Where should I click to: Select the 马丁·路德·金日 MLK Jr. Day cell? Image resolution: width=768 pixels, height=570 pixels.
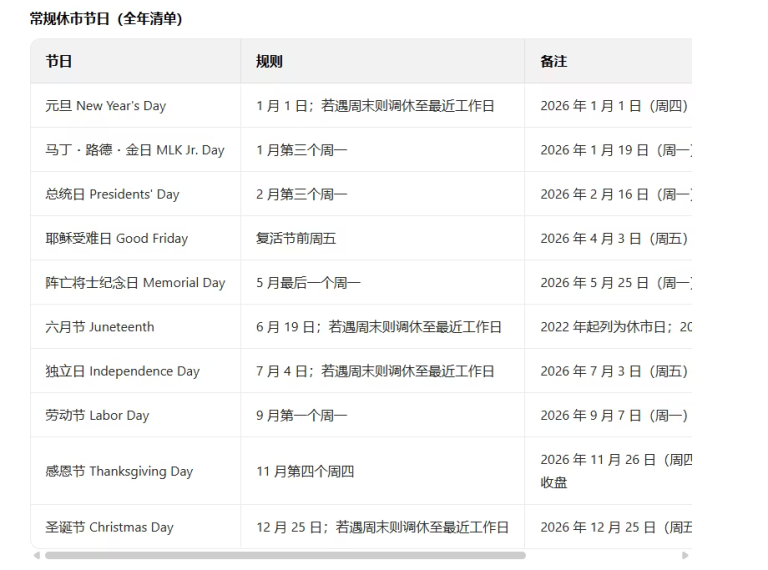pyautogui.click(x=135, y=150)
